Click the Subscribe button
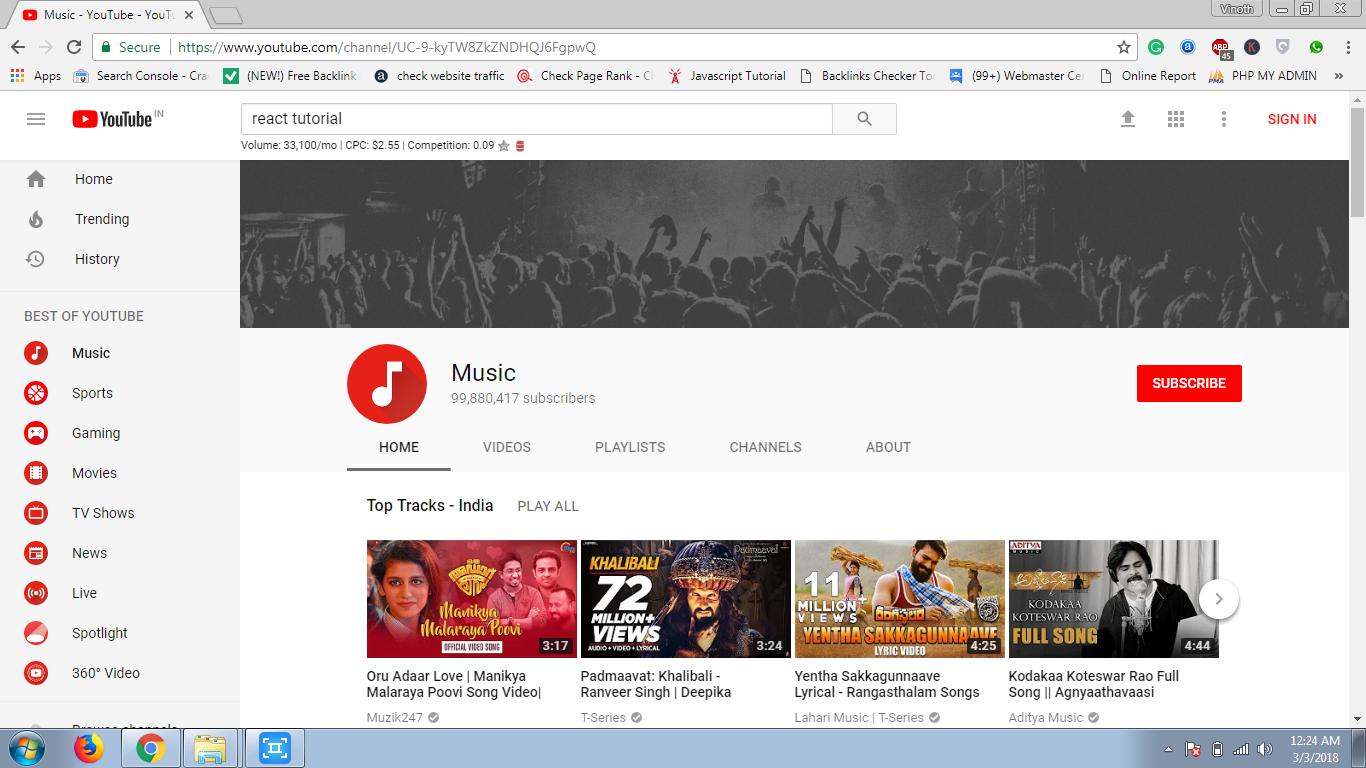The height and width of the screenshot is (768, 1366). (1189, 383)
